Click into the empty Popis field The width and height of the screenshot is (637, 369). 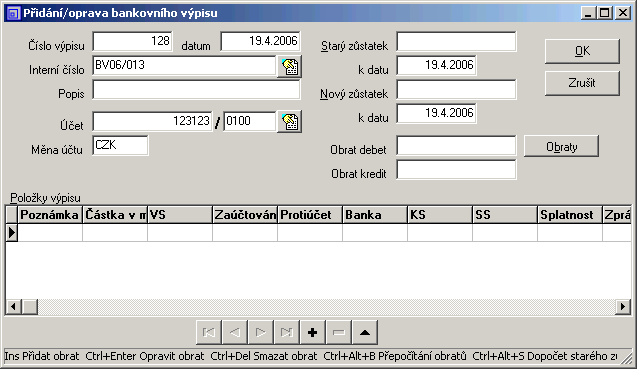pos(197,89)
